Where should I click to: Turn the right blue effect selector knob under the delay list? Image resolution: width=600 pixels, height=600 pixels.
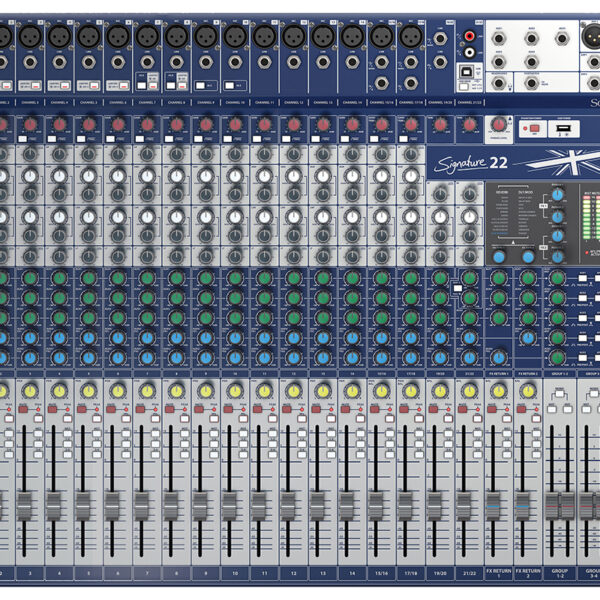tap(528, 257)
